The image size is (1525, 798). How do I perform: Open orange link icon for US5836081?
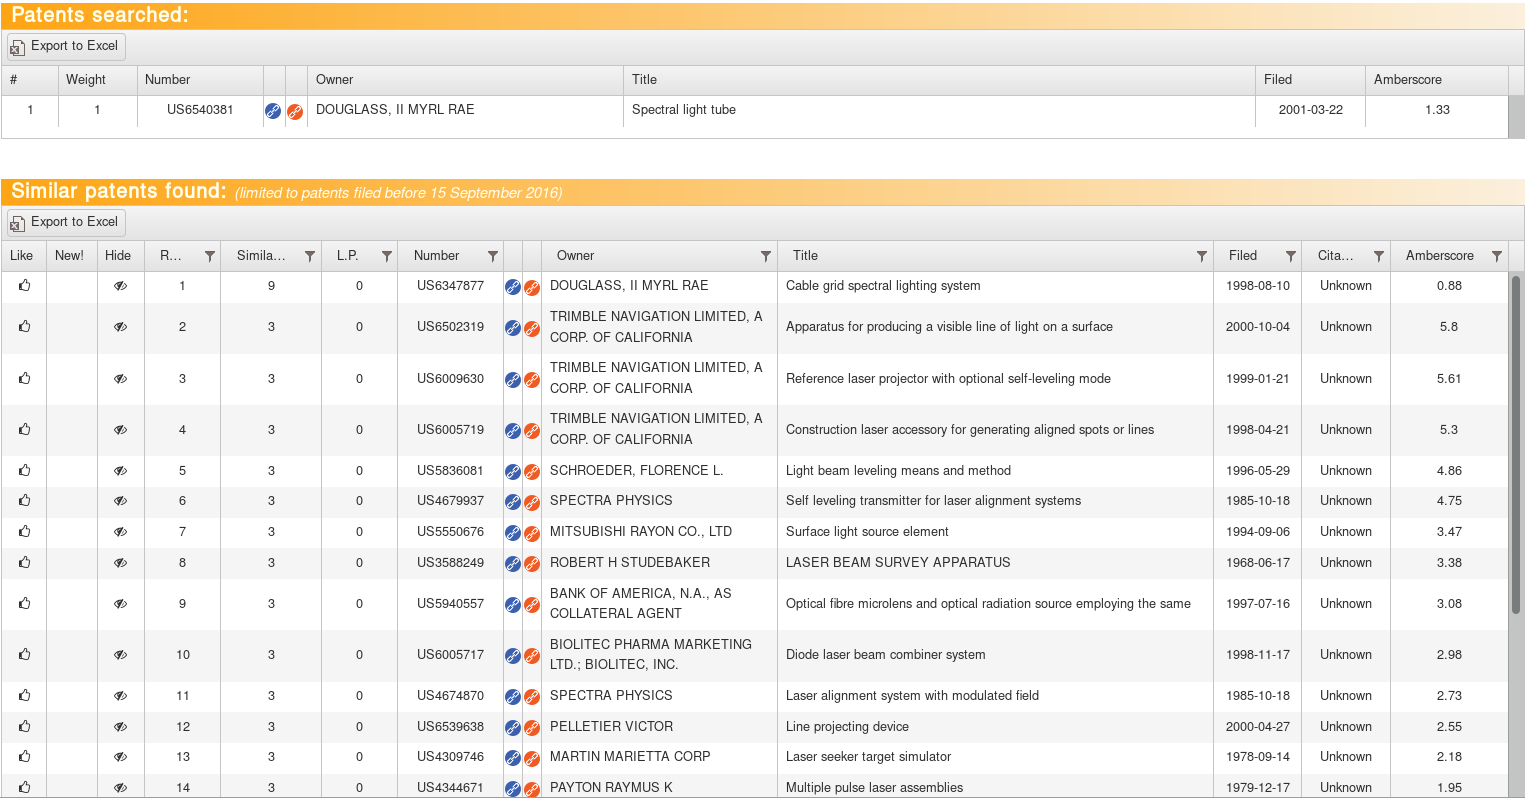(x=532, y=472)
